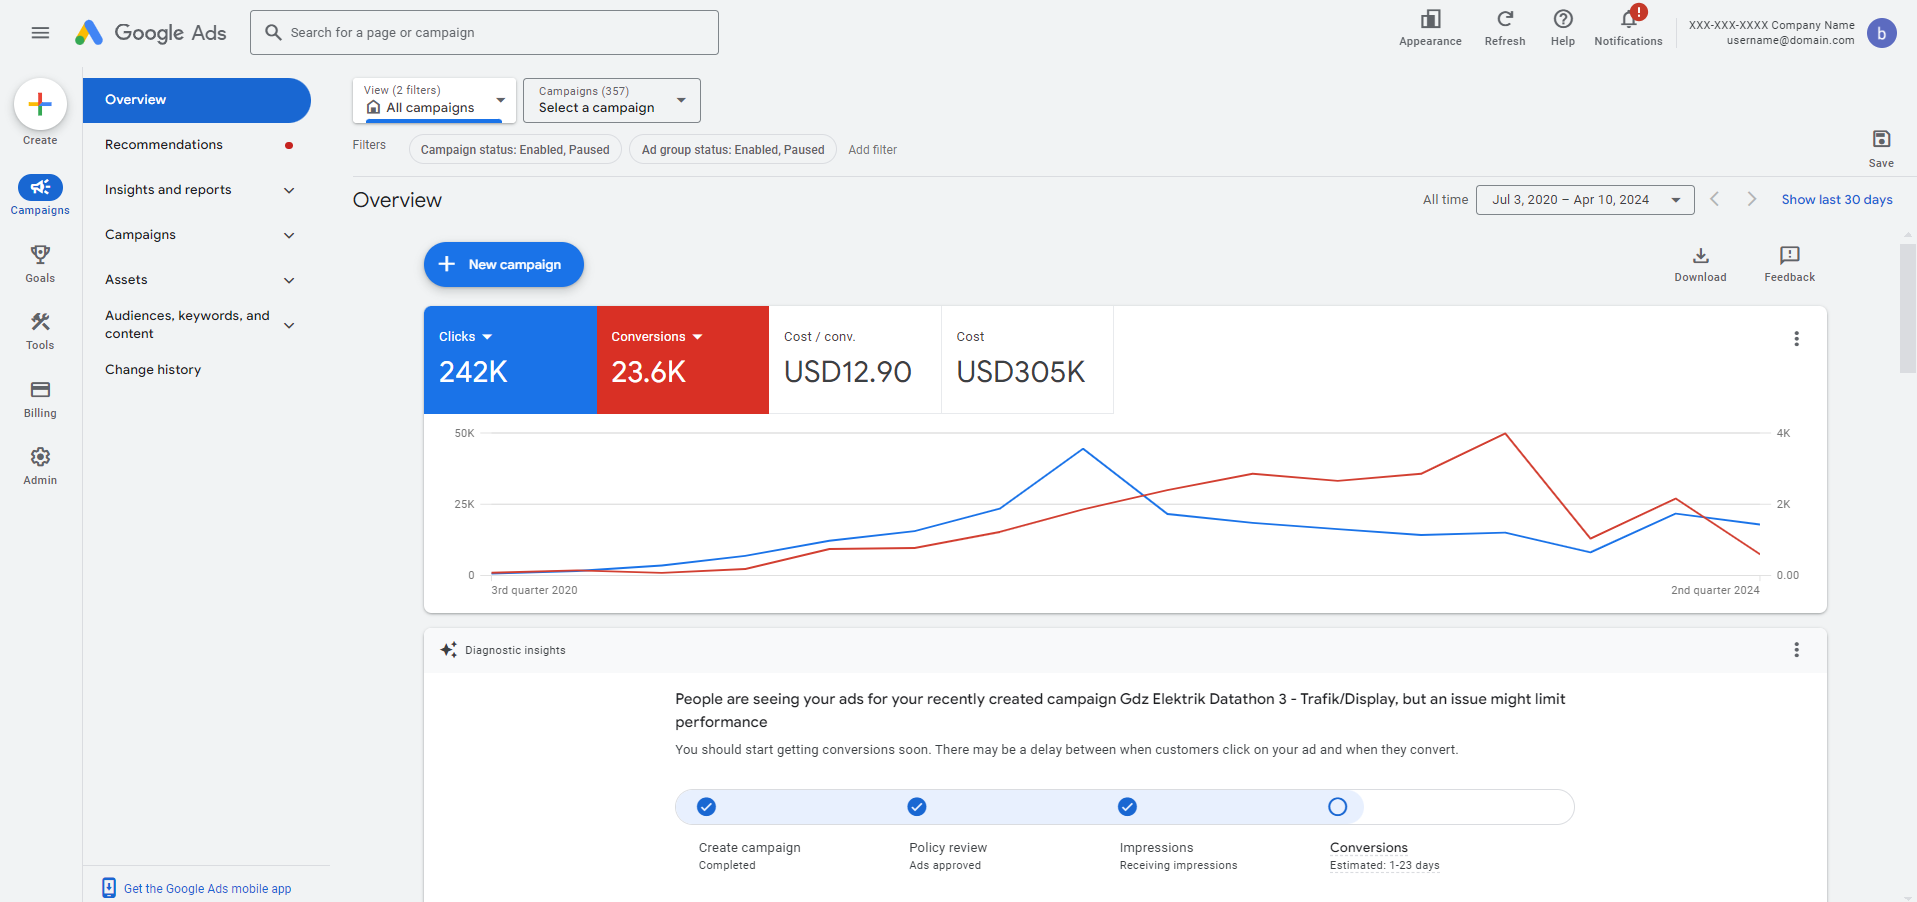Click the Ad group status filter chip
The image size is (1917, 902).
(732, 150)
